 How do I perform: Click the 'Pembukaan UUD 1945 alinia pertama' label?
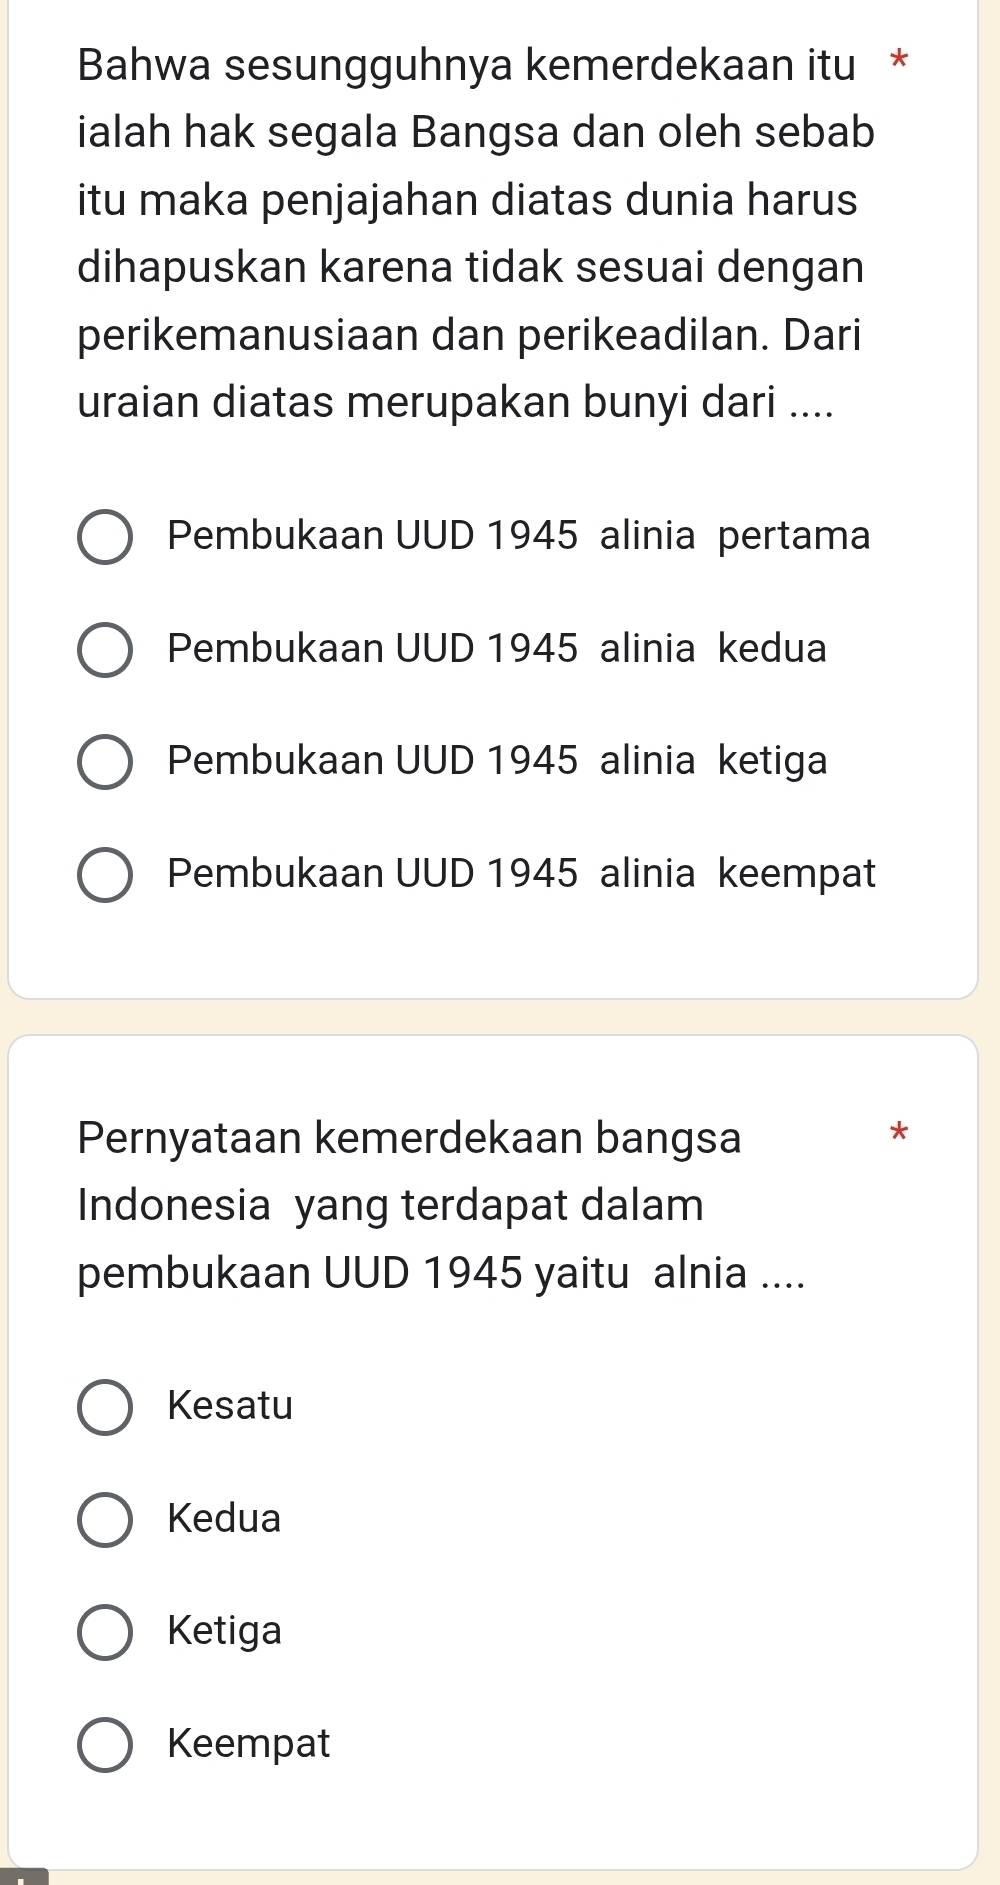pyautogui.click(x=519, y=536)
